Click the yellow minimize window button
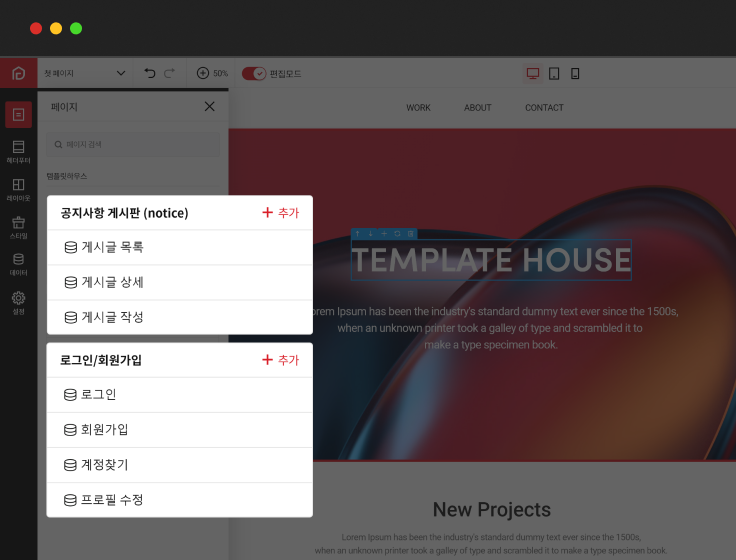 [x=56, y=29]
